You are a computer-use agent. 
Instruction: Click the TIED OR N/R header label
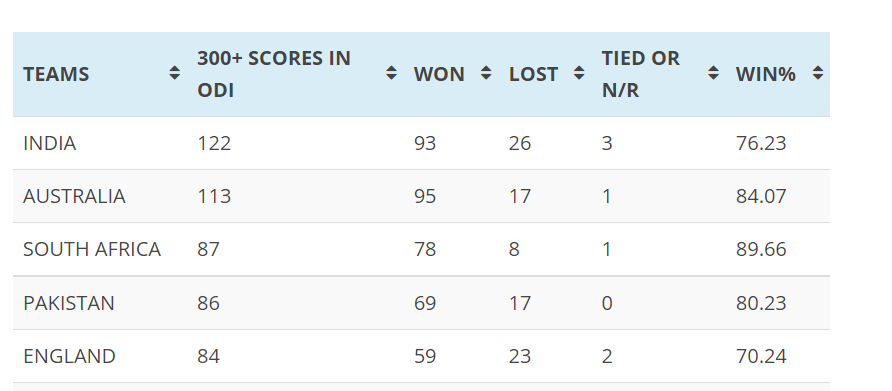[x=641, y=74]
